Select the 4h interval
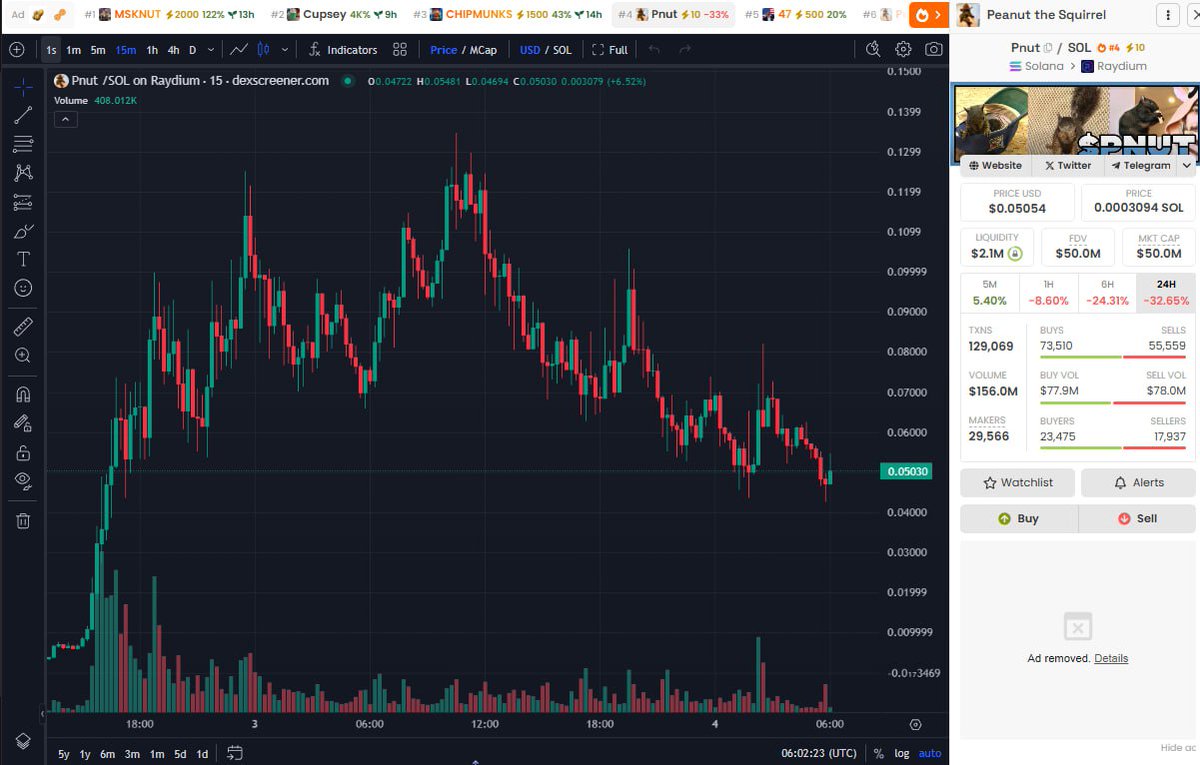The height and width of the screenshot is (765, 1200). (174, 50)
